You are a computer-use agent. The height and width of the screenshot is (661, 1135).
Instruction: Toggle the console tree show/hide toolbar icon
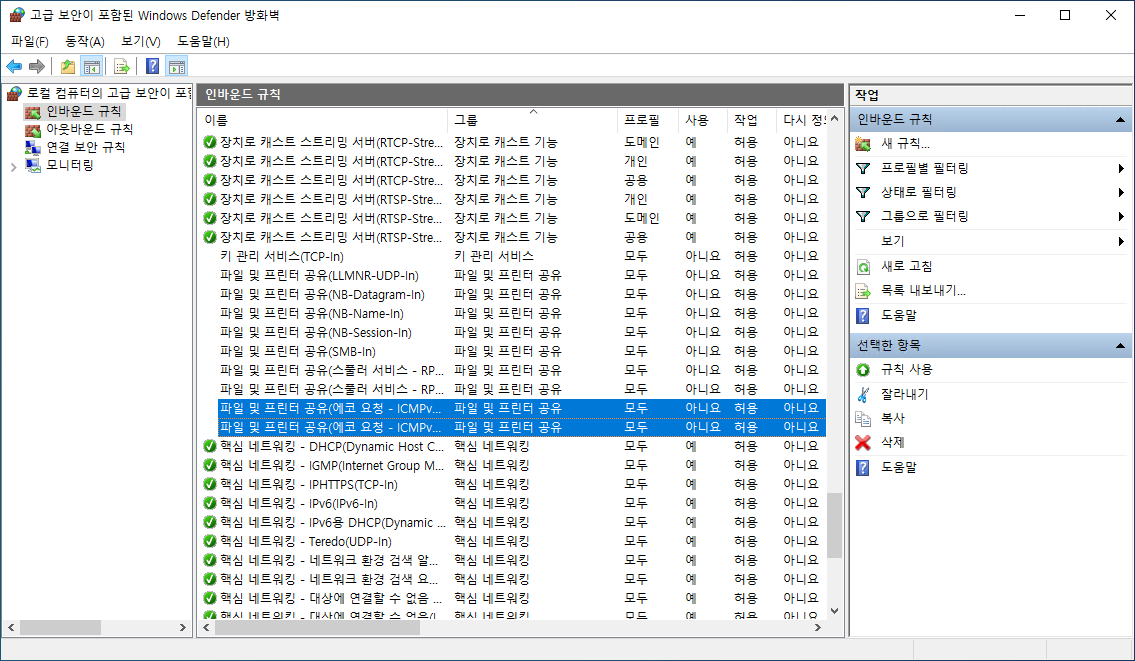pyautogui.click(x=91, y=67)
